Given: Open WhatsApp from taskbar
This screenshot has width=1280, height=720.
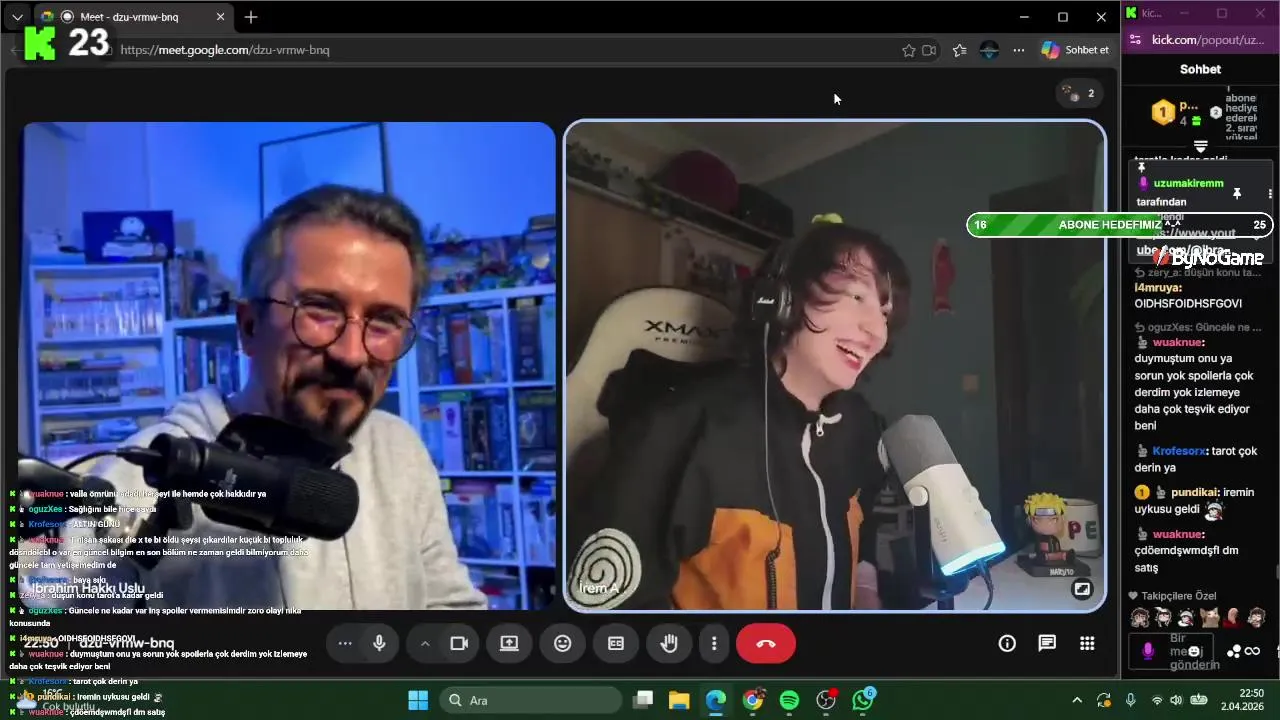Looking at the screenshot, I should click(863, 700).
